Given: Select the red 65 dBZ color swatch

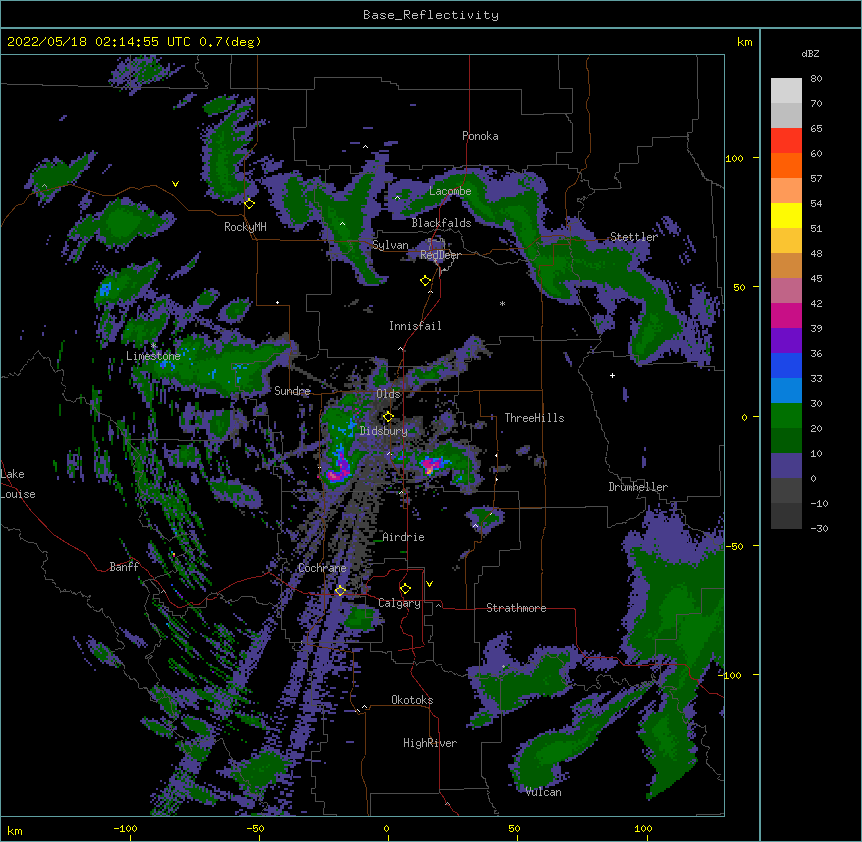Looking at the screenshot, I should (x=786, y=140).
